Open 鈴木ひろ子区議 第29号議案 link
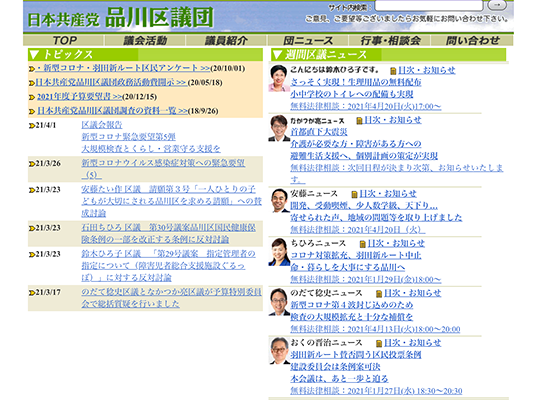 coord(168,266)
